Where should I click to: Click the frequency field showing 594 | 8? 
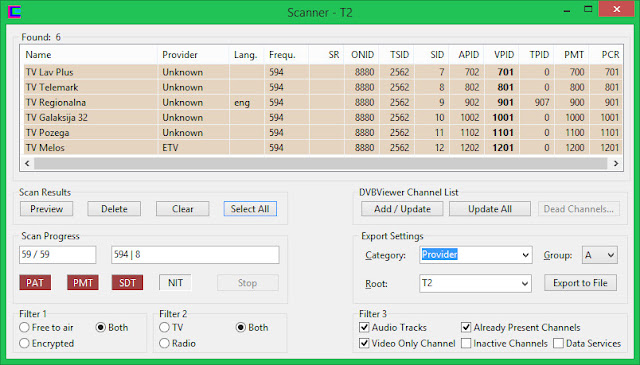pyautogui.click(x=195, y=255)
